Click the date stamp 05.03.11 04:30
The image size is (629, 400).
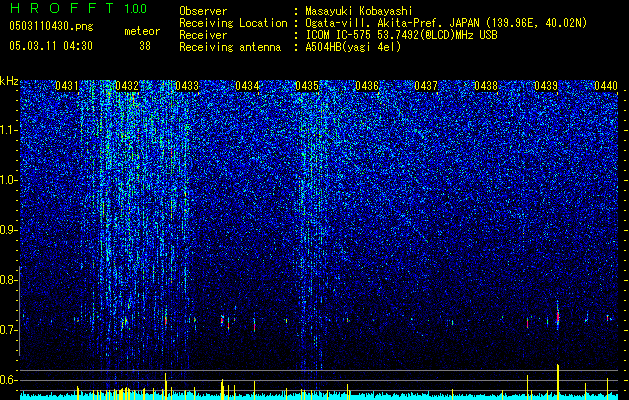pyautogui.click(x=51, y=46)
